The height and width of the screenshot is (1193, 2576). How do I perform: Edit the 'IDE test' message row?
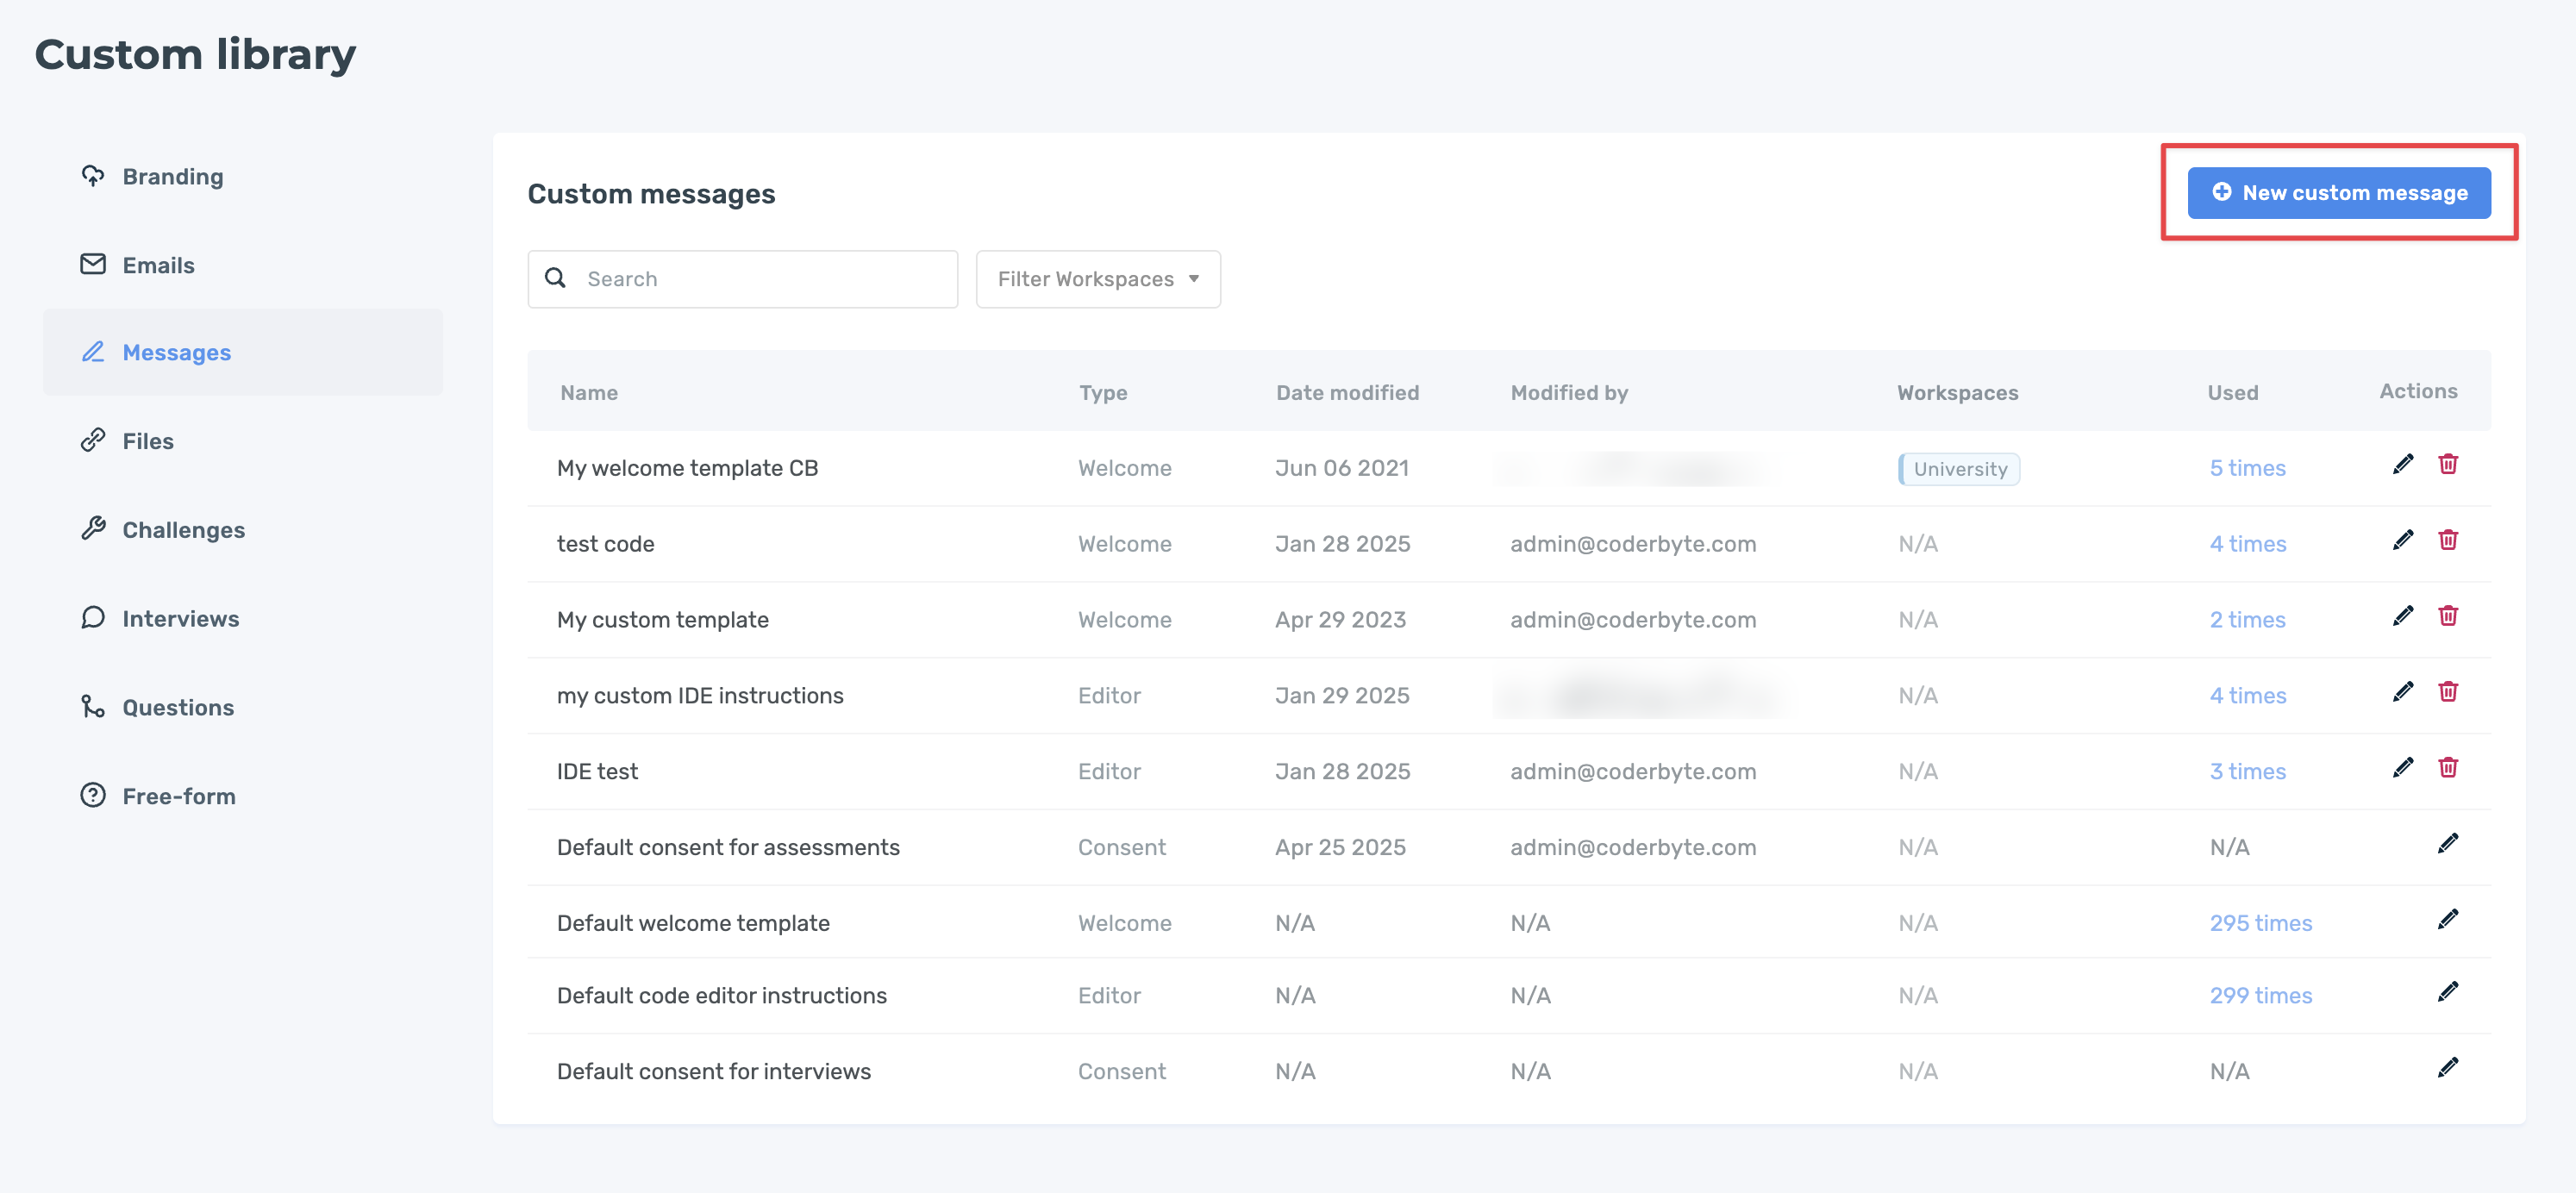(2403, 769)
